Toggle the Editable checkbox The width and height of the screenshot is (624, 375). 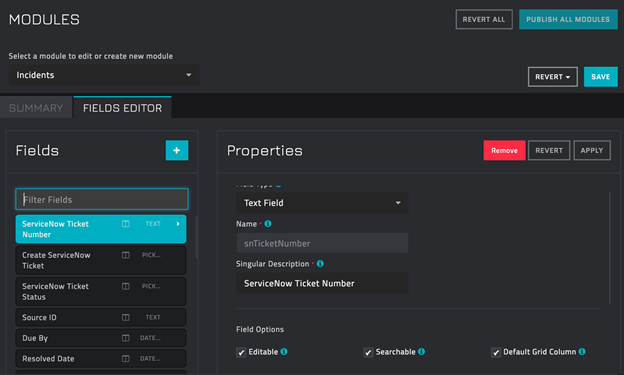pos(241,352)
